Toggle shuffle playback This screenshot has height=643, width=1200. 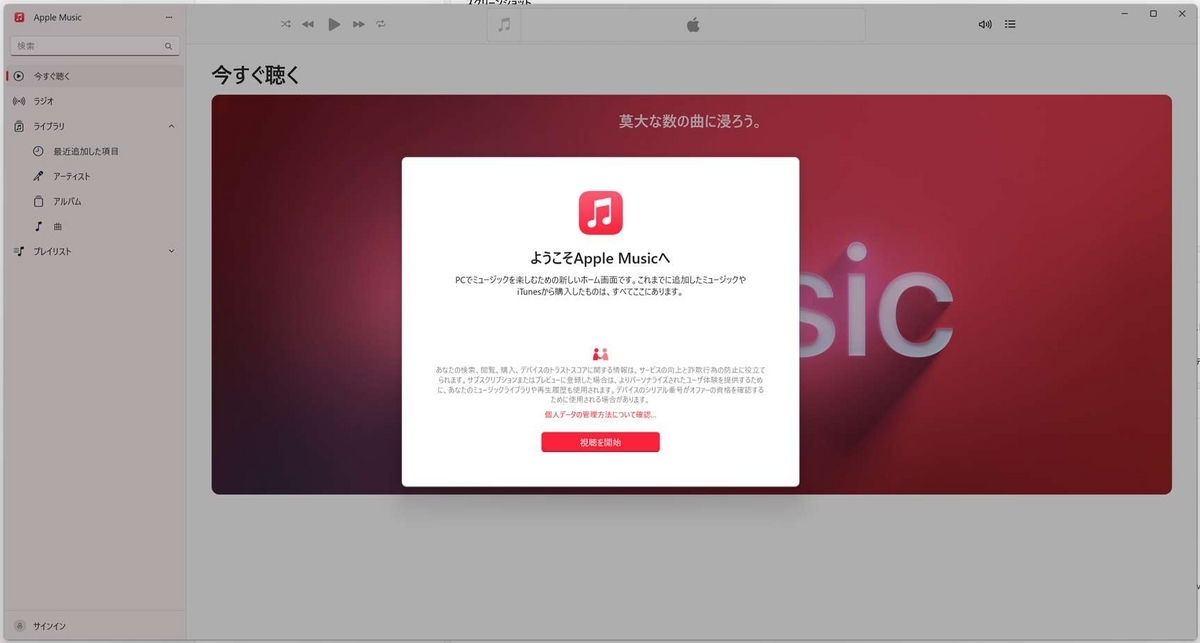[286, 24]
